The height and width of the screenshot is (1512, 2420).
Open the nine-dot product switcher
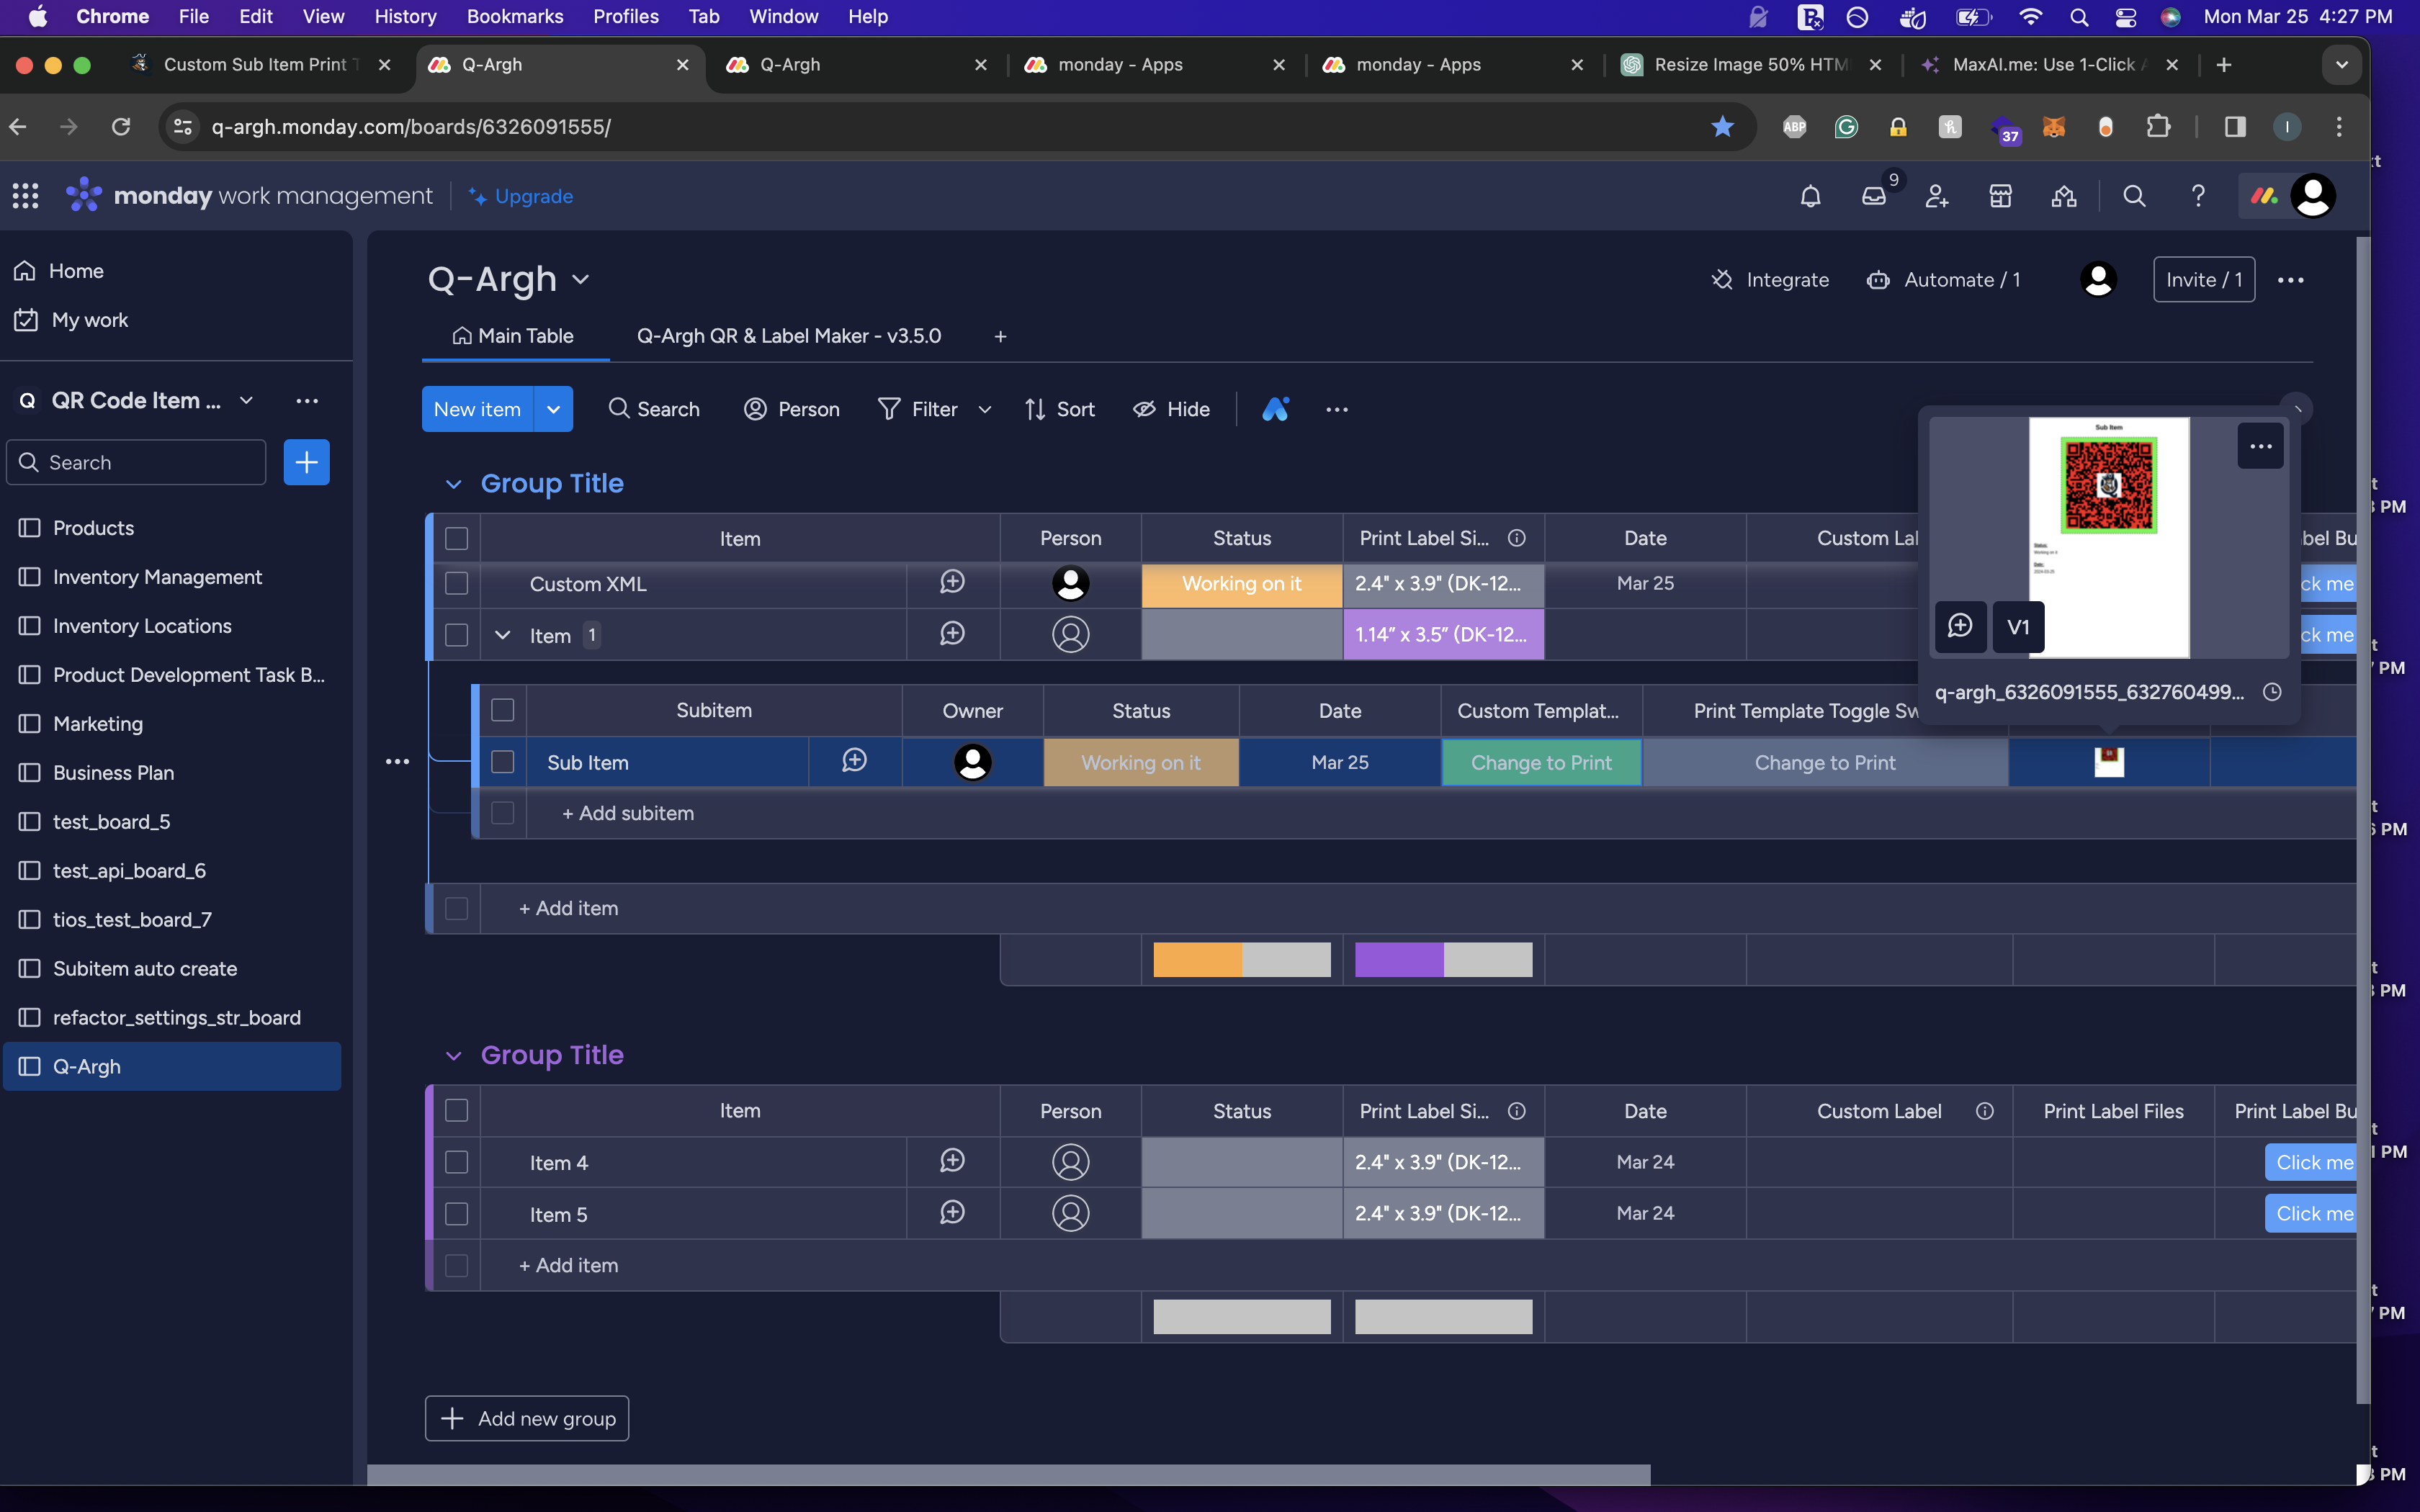point(25,196)
